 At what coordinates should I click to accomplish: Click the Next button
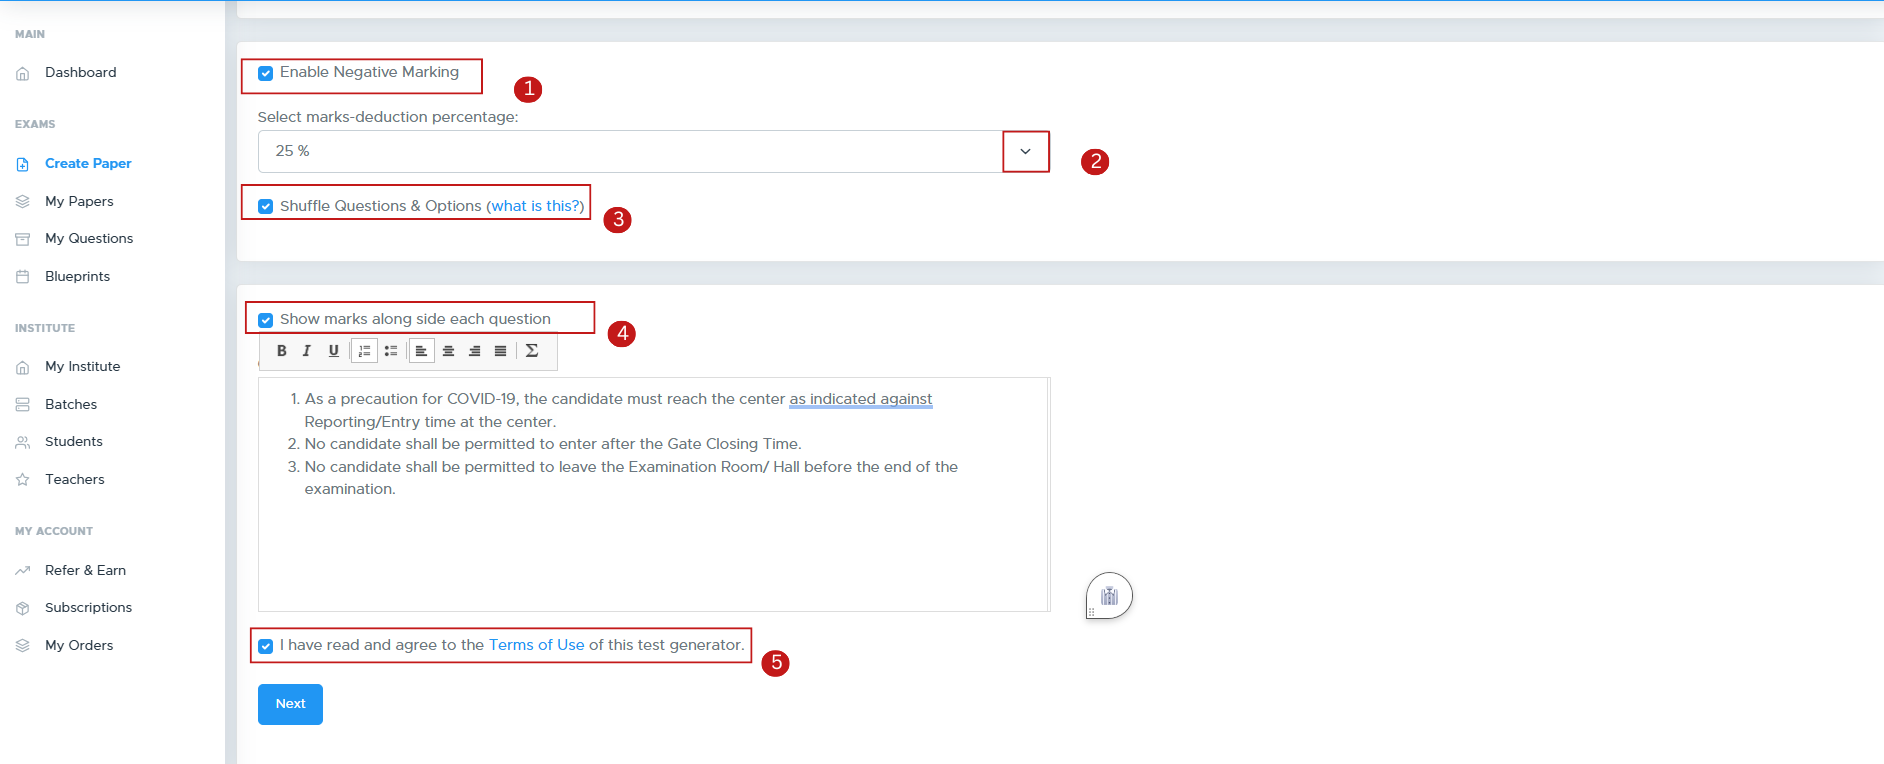pyautogui.click(x=290, y=704)
